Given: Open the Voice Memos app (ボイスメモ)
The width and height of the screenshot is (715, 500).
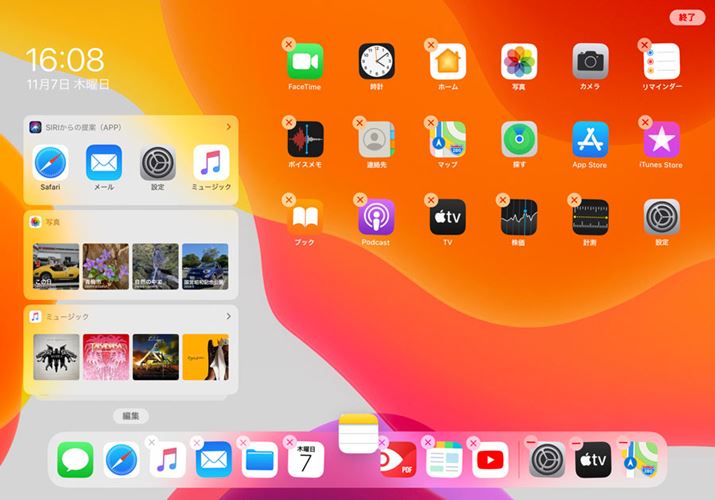Looking at the screenshot, I should tap(305, 139).
